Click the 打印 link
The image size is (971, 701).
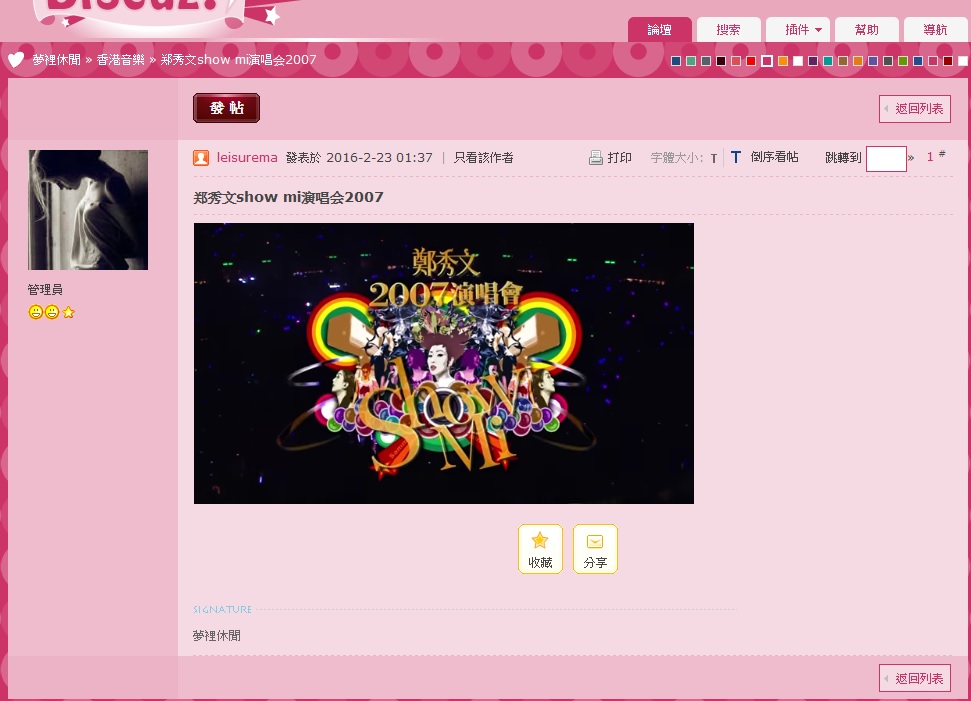click(x=619, y=157)
